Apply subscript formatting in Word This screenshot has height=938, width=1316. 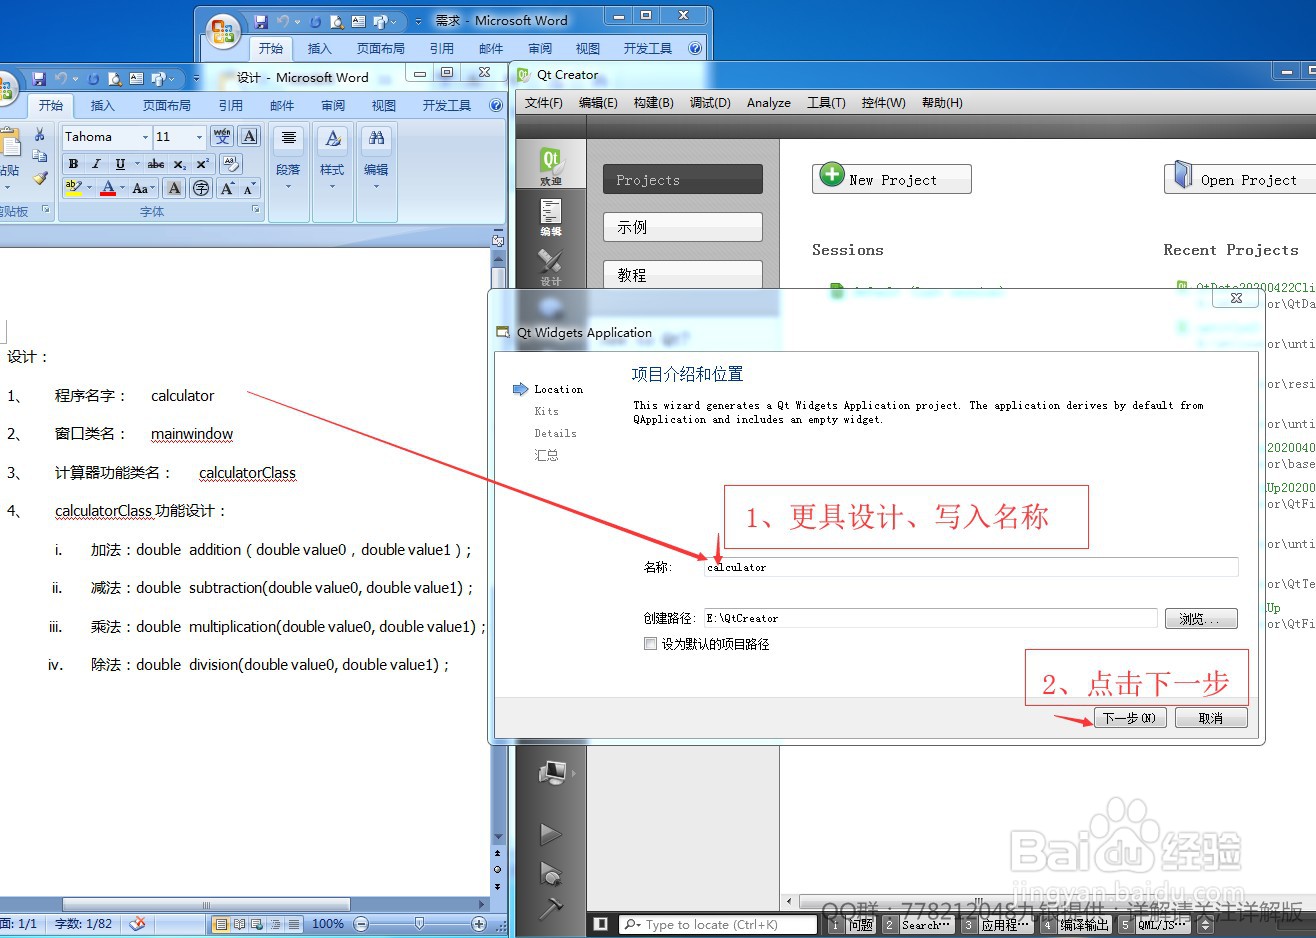point(179,164)
